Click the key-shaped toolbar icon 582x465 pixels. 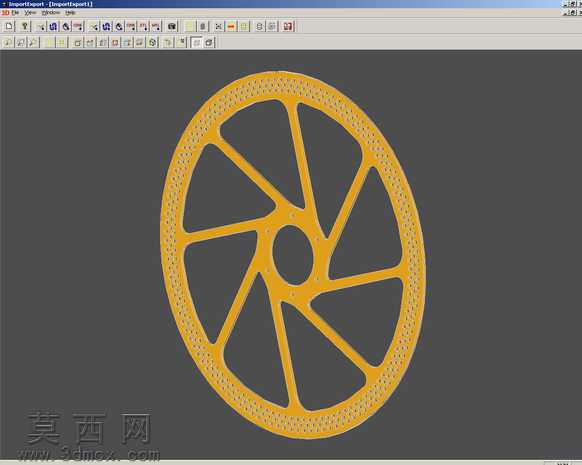24,26
